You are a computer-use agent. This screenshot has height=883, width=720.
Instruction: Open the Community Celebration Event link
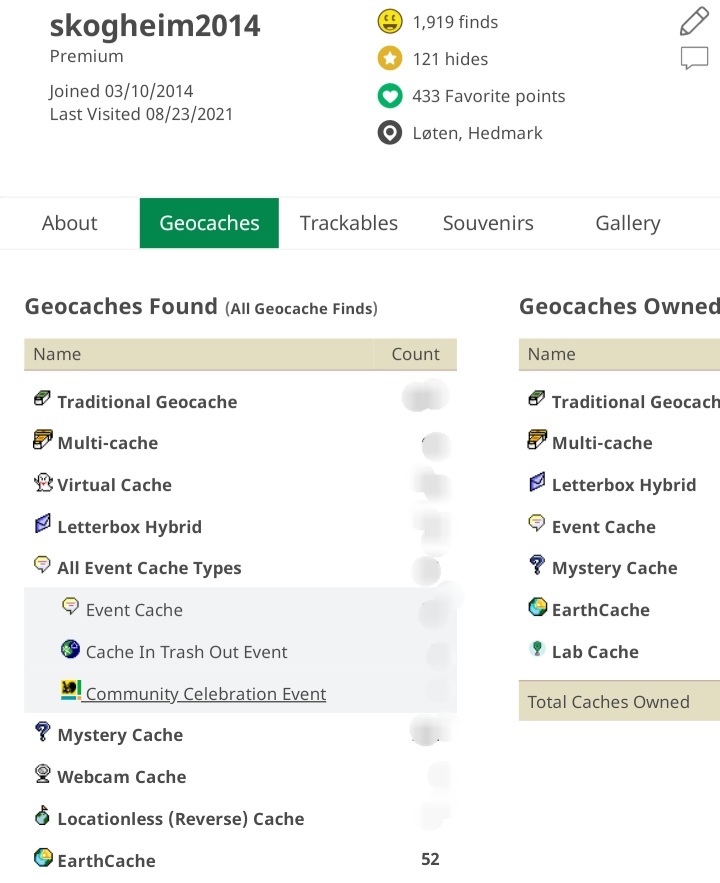(x=206, y=694)
